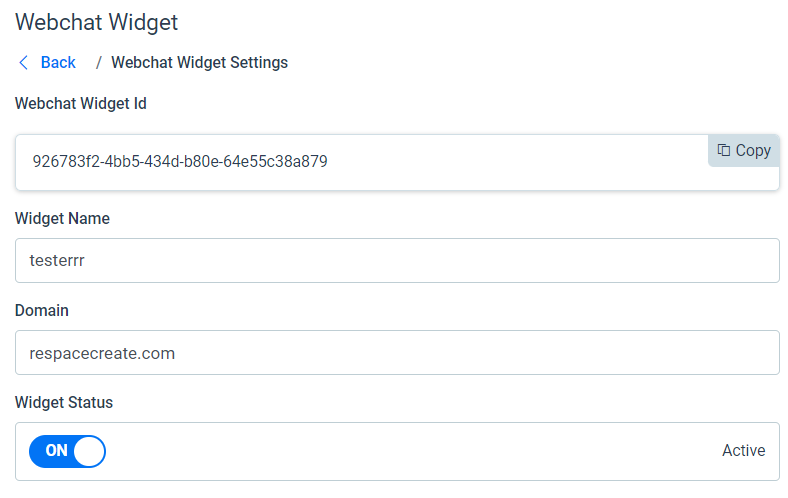Click the Webchat Widget page heading

96,22
